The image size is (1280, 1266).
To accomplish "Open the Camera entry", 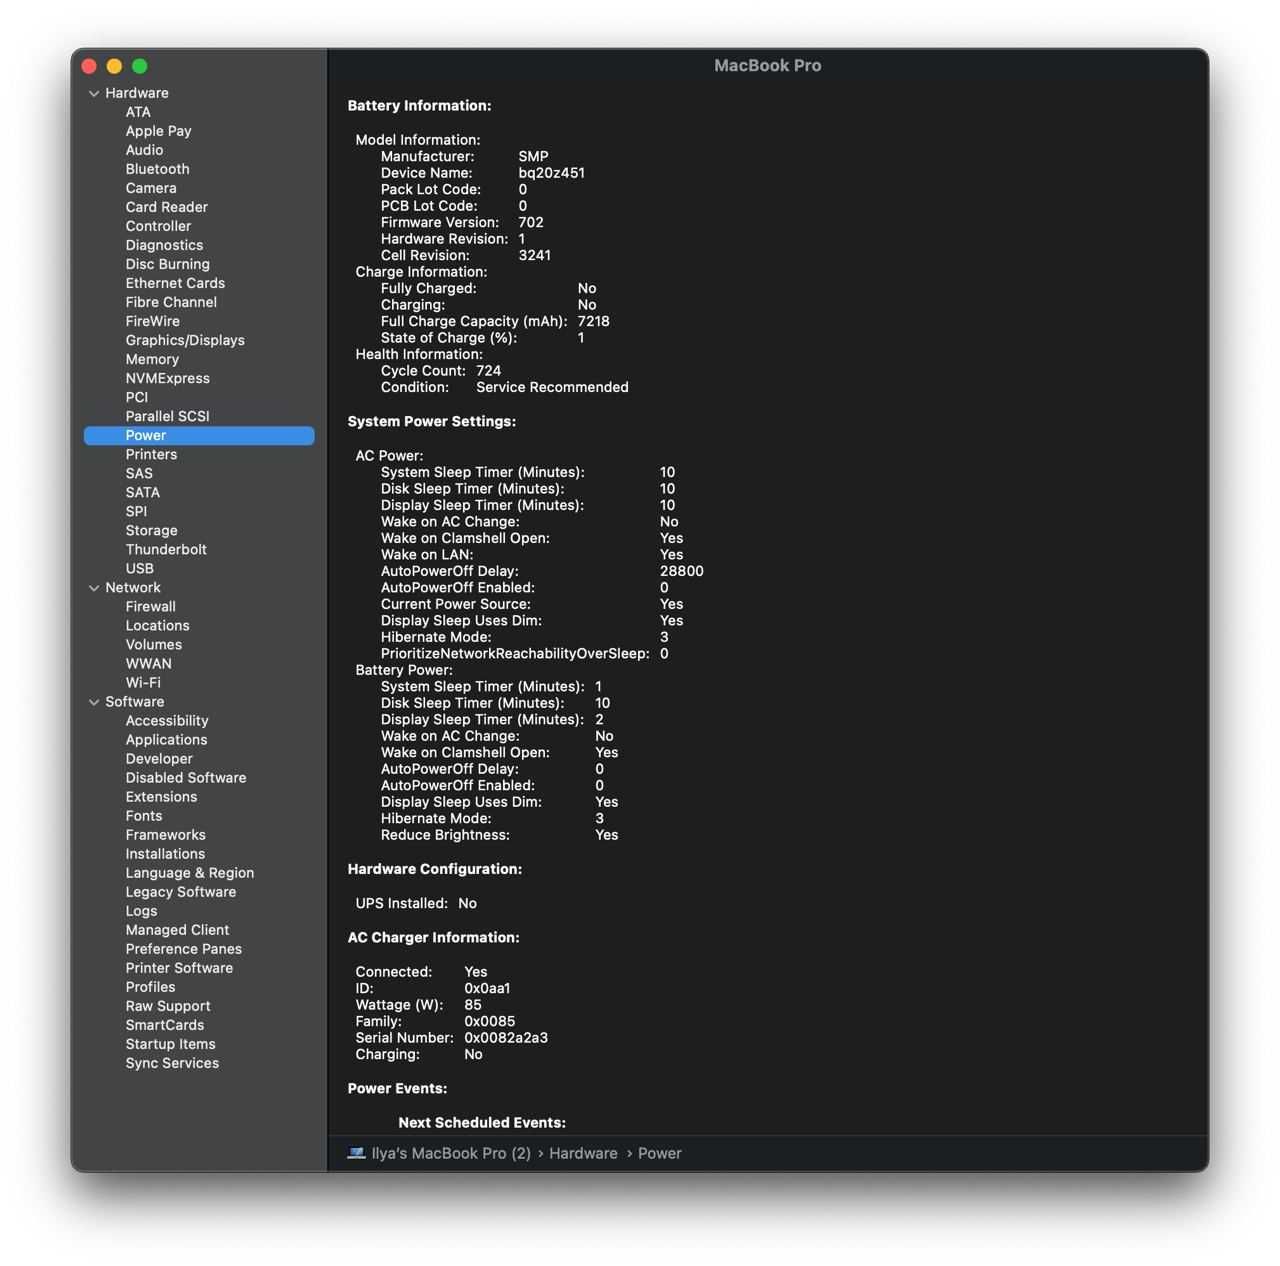I will tap(151, 188).
